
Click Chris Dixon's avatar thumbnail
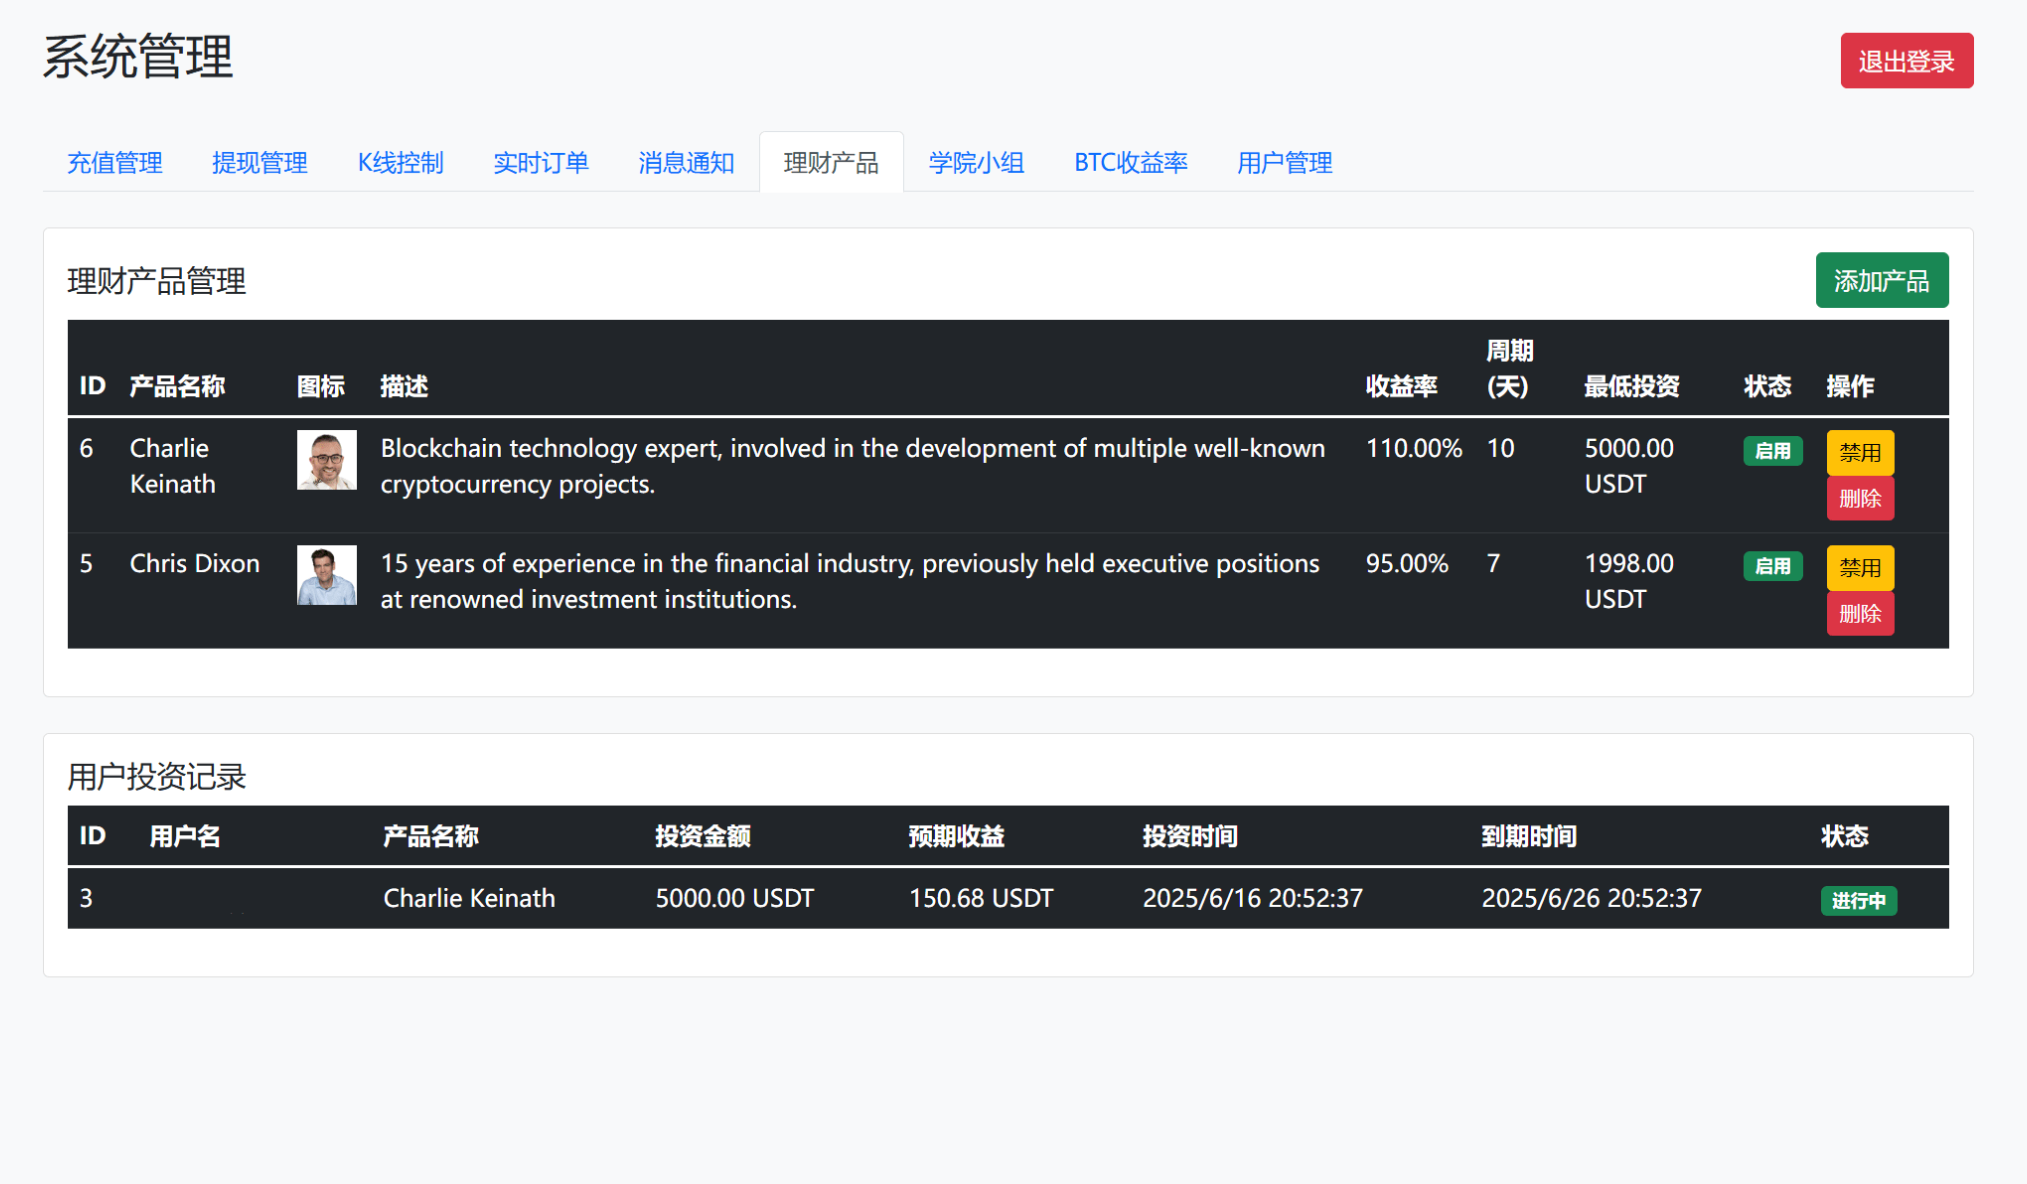[326, 575]
